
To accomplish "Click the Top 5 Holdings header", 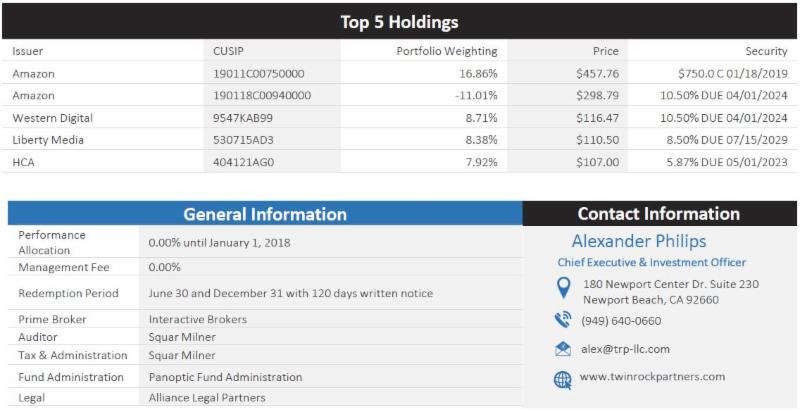I will coord(399,22).
